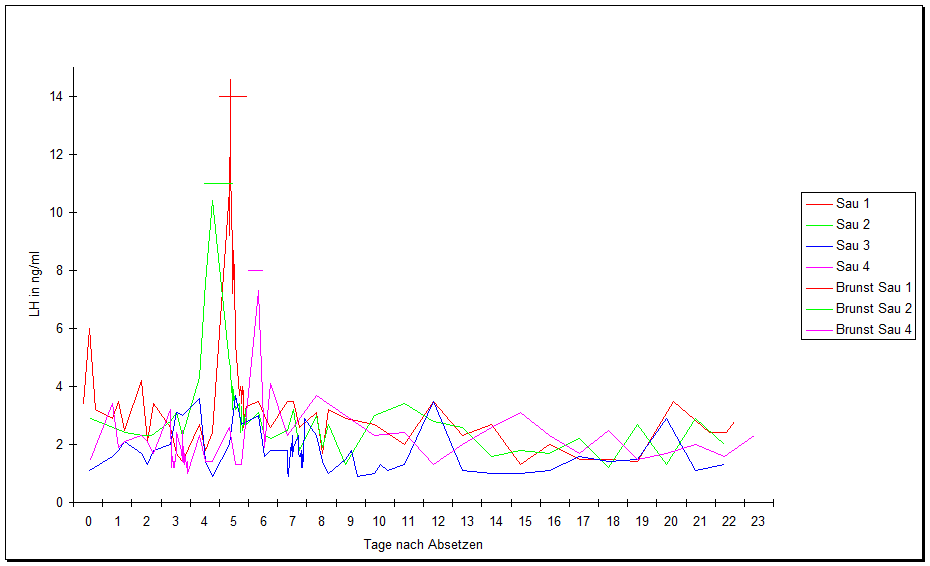Click the red cross Brunst marker at 14

tap(231, 96)
